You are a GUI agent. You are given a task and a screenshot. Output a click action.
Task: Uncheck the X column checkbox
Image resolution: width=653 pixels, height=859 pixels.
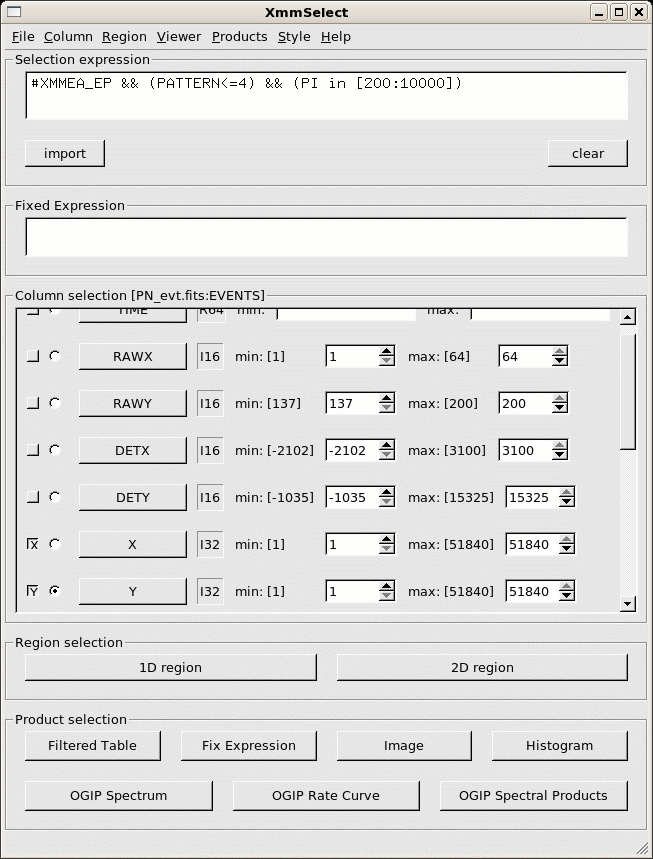coord(33,544)
